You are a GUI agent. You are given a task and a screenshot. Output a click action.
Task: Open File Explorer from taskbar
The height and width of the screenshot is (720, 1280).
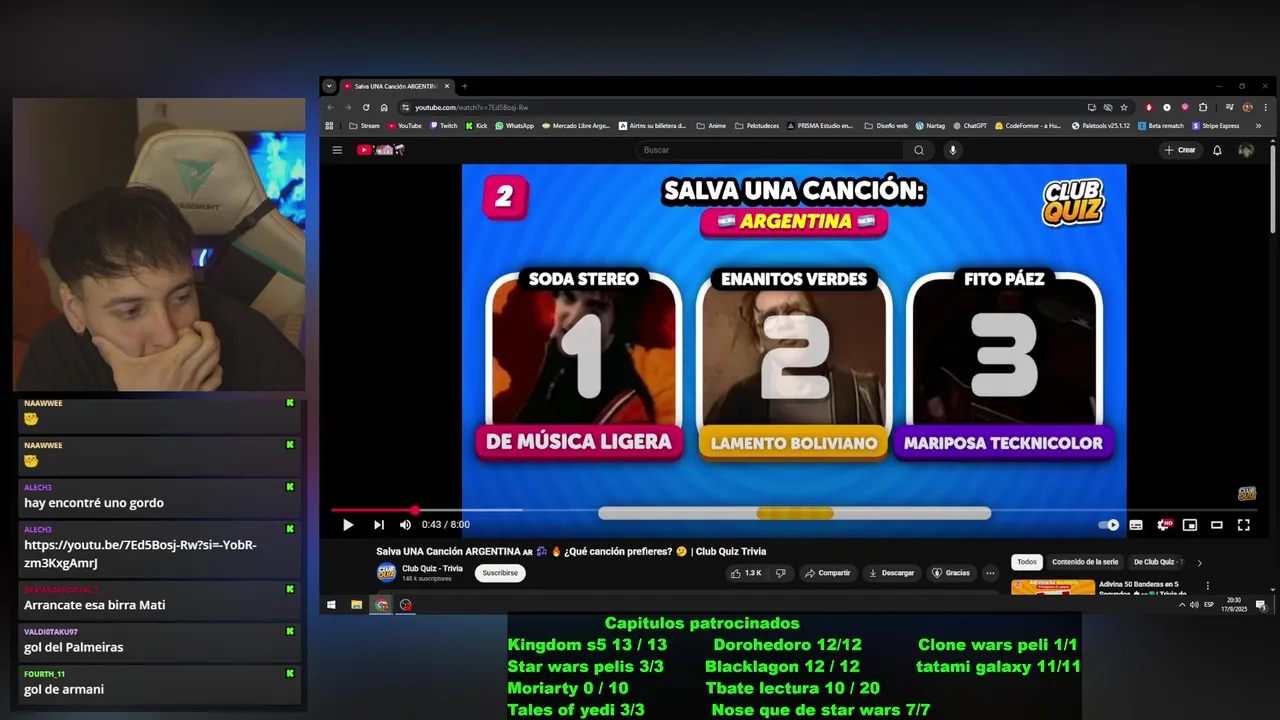[x=356, y=605]
